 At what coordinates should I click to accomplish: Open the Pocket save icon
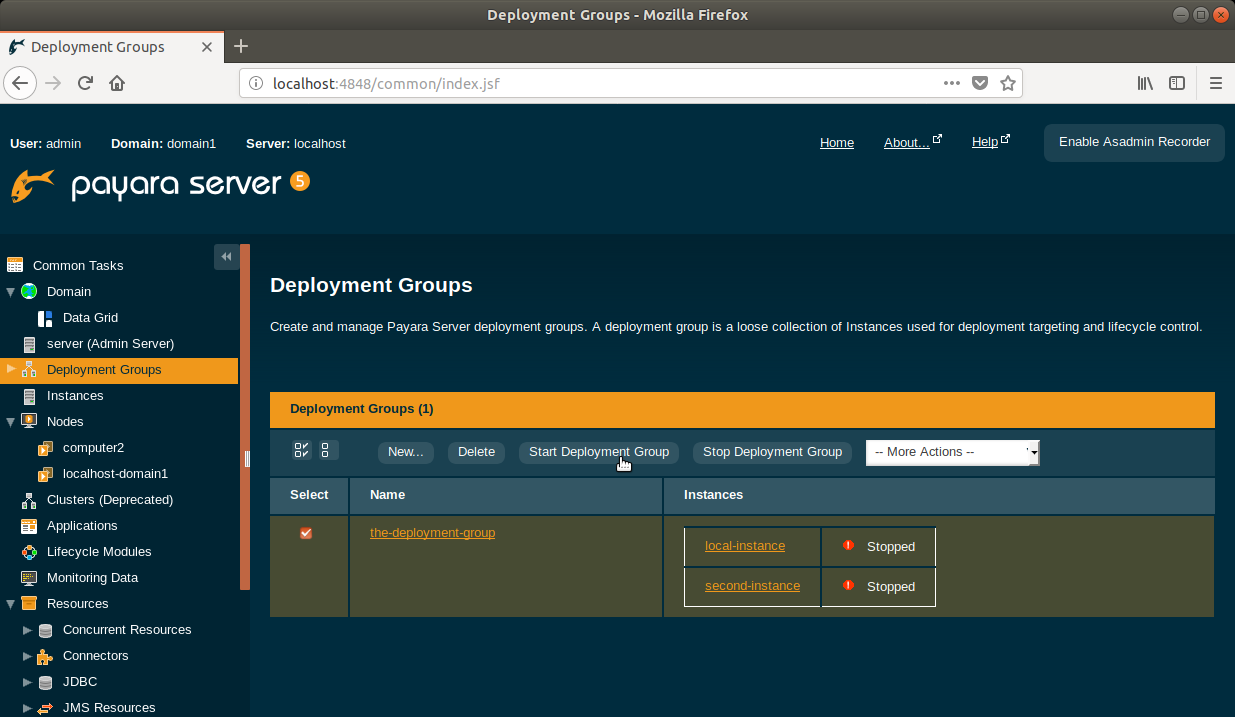tap(981, 83)
